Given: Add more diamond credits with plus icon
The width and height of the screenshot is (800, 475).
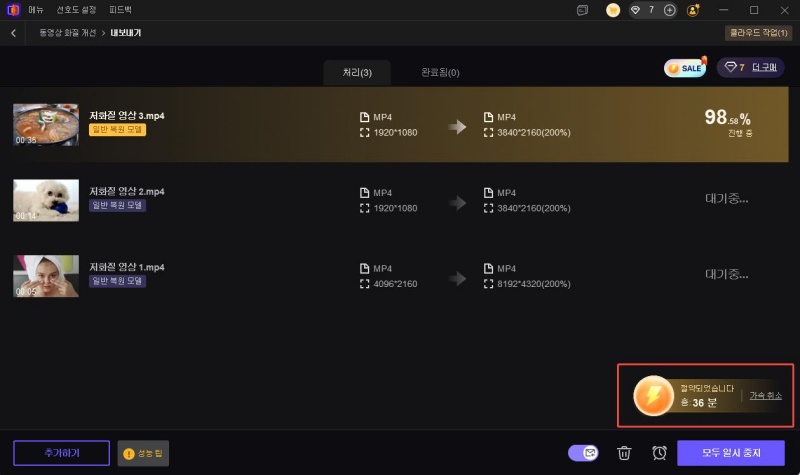Looking at the screenshot, I should 669,10.
